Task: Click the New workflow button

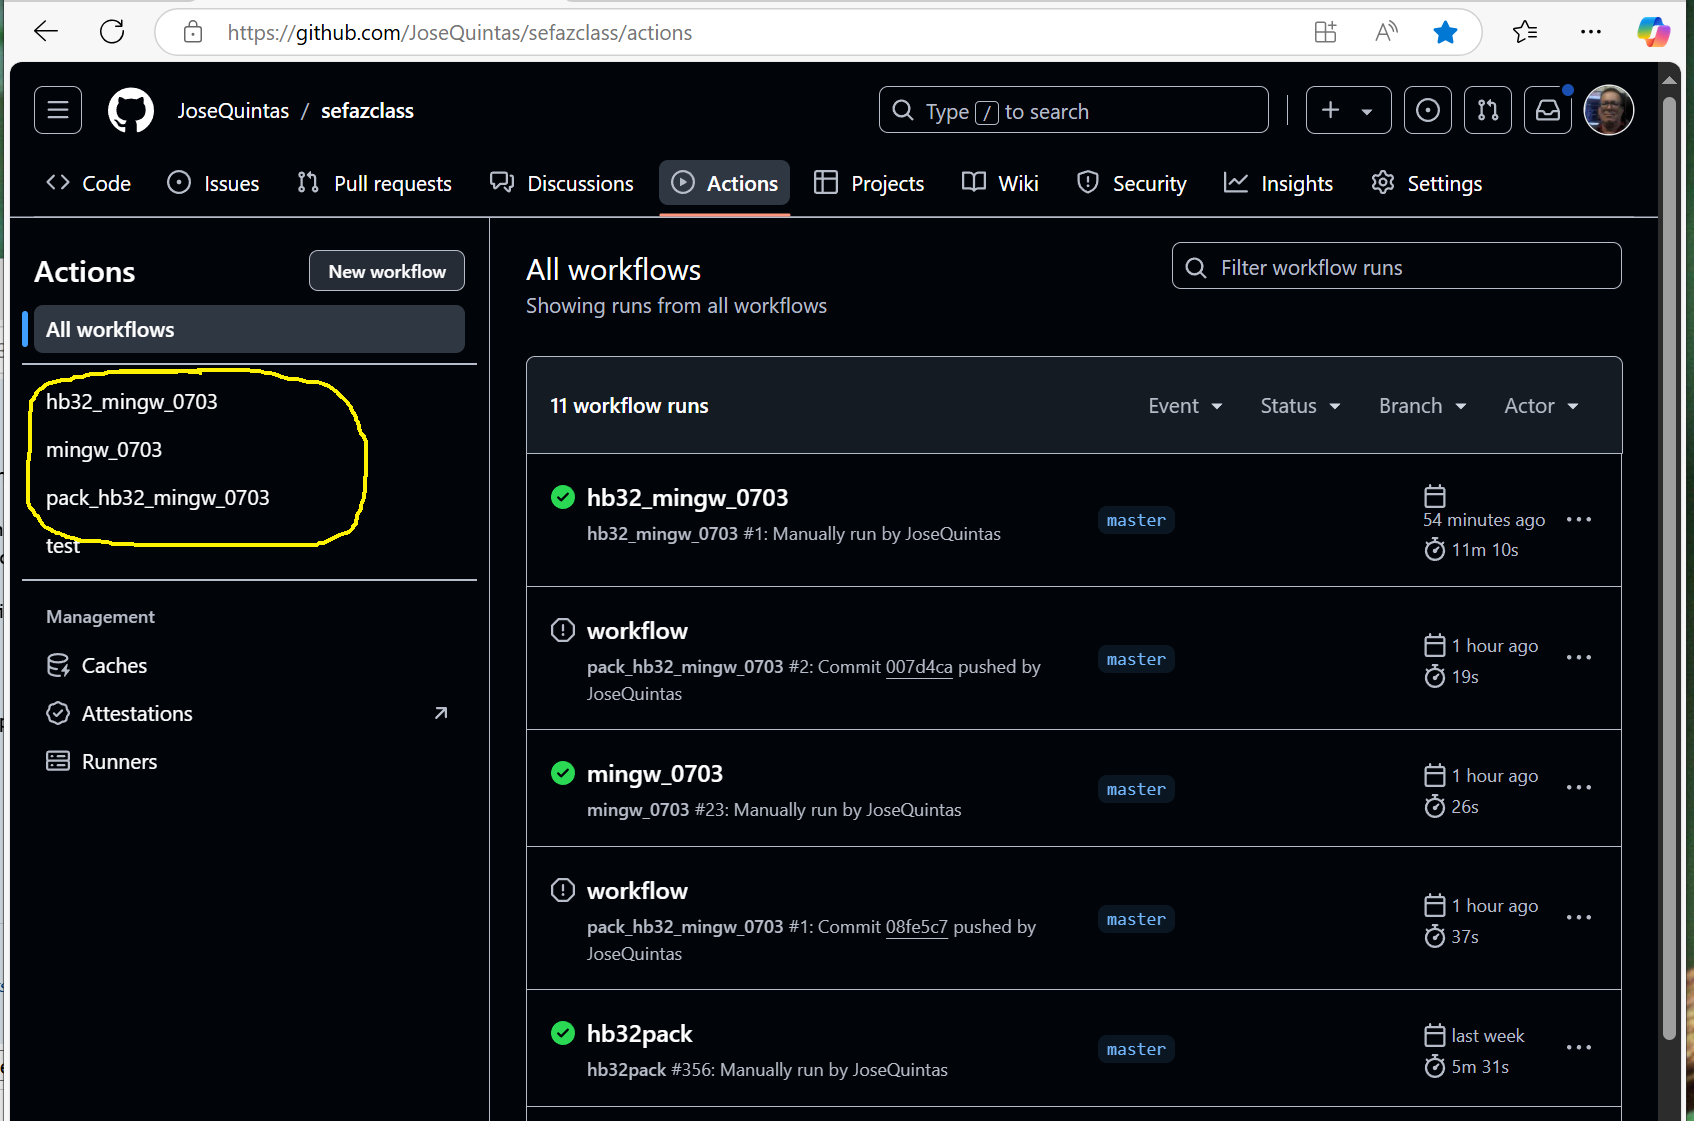Action: point(387,271)
